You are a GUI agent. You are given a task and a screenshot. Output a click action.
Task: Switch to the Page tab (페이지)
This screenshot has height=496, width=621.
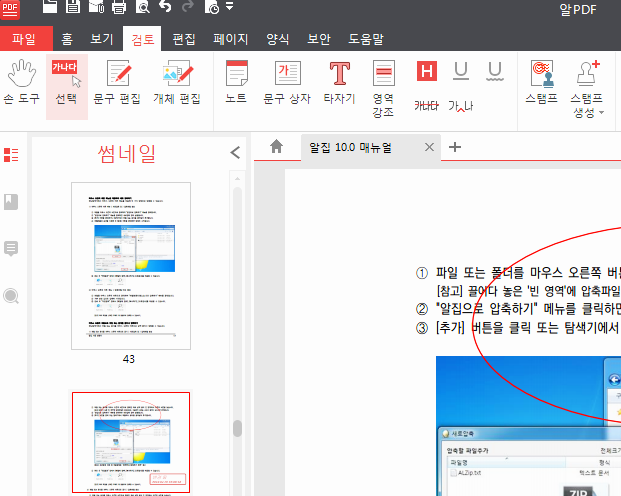(230, 39)
